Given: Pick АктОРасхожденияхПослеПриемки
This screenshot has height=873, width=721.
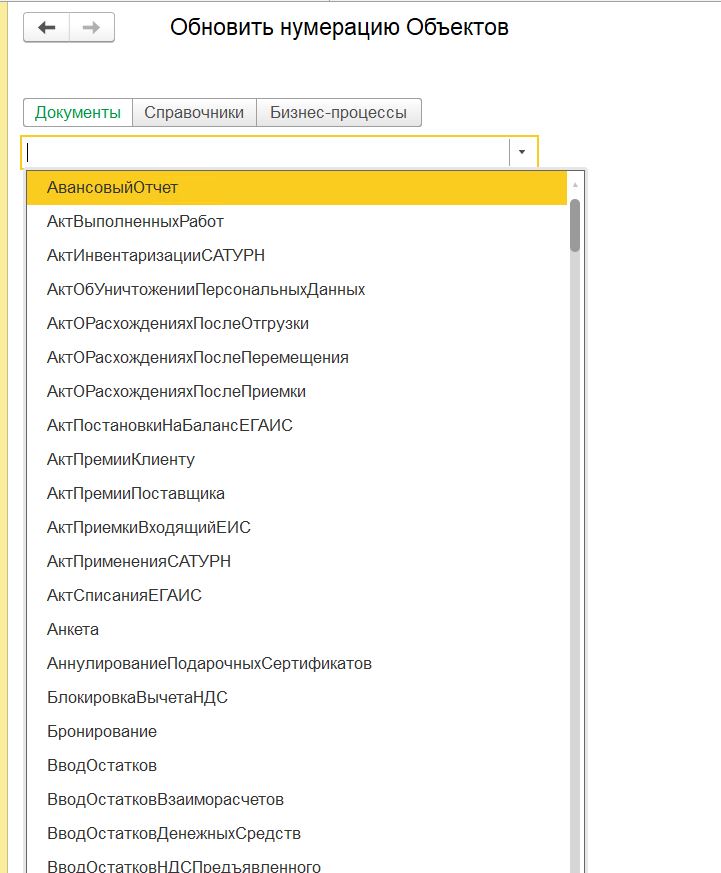Looking at the screenshot, I should coord(297,391).
